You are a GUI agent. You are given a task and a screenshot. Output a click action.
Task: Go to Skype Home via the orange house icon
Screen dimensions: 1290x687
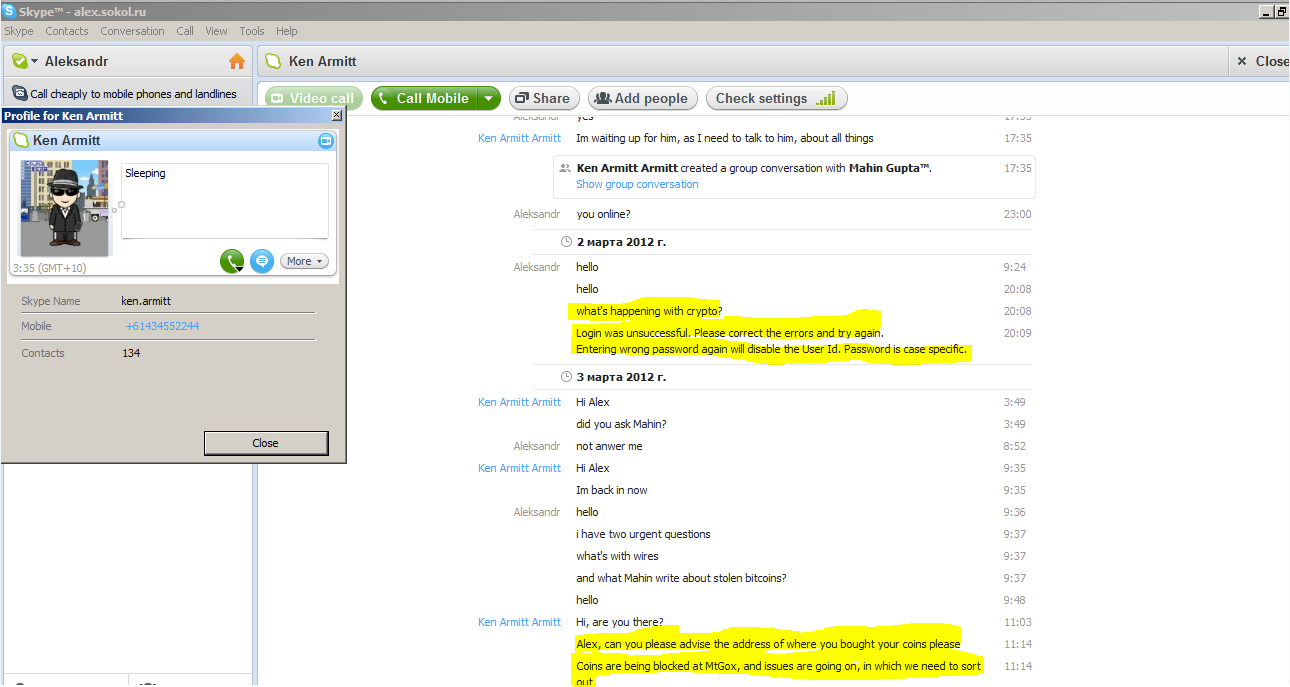237,61
